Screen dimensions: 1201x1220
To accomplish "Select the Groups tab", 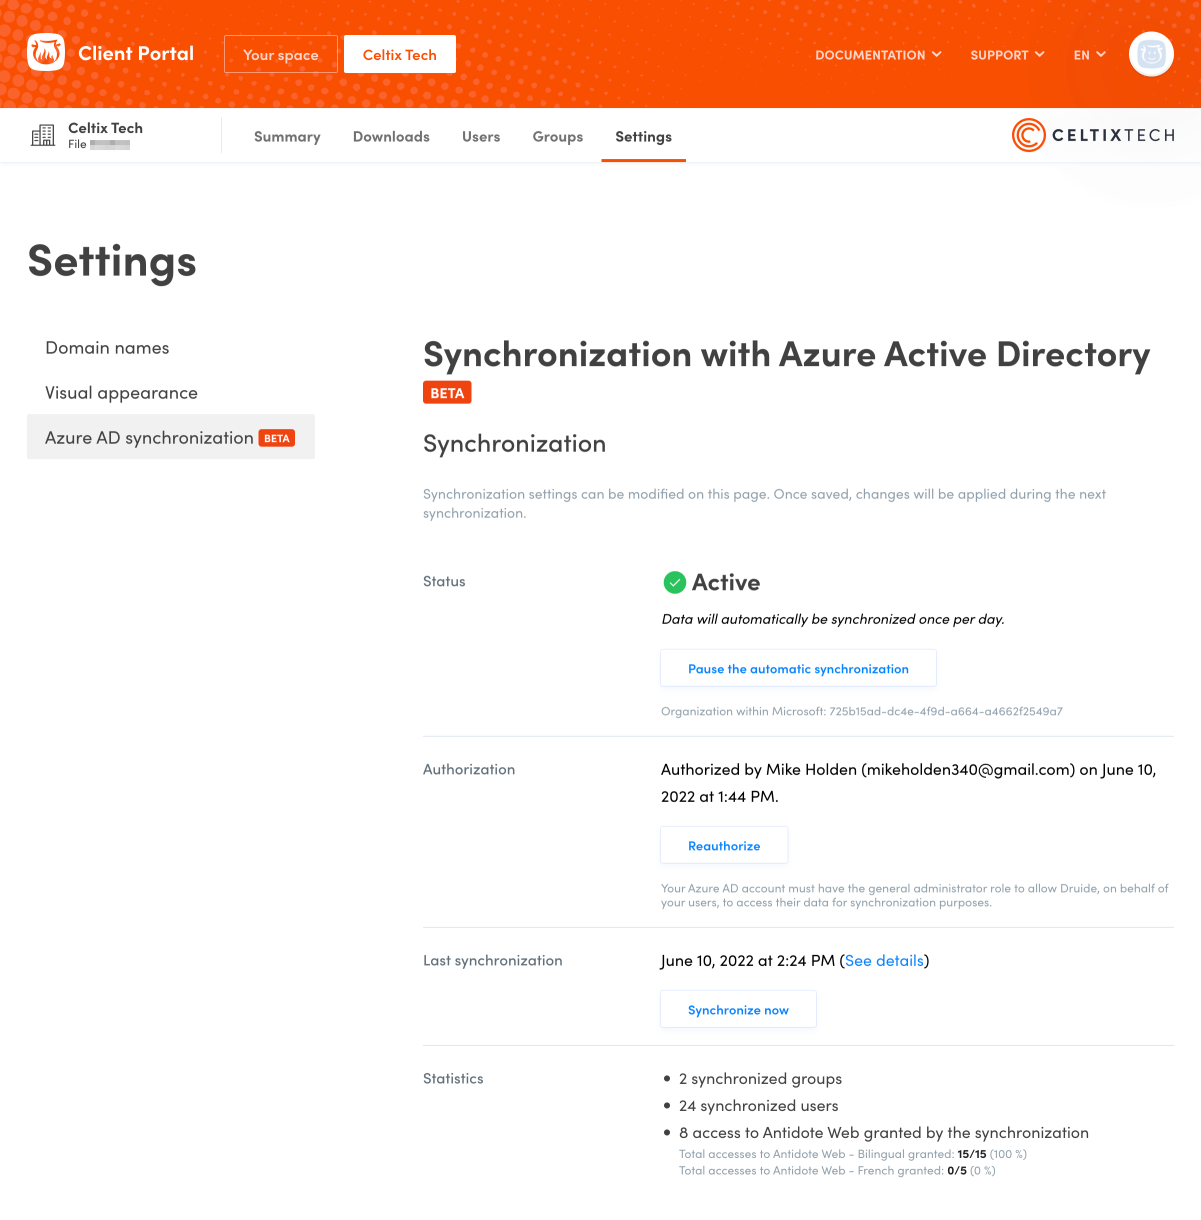I will 558,137.
